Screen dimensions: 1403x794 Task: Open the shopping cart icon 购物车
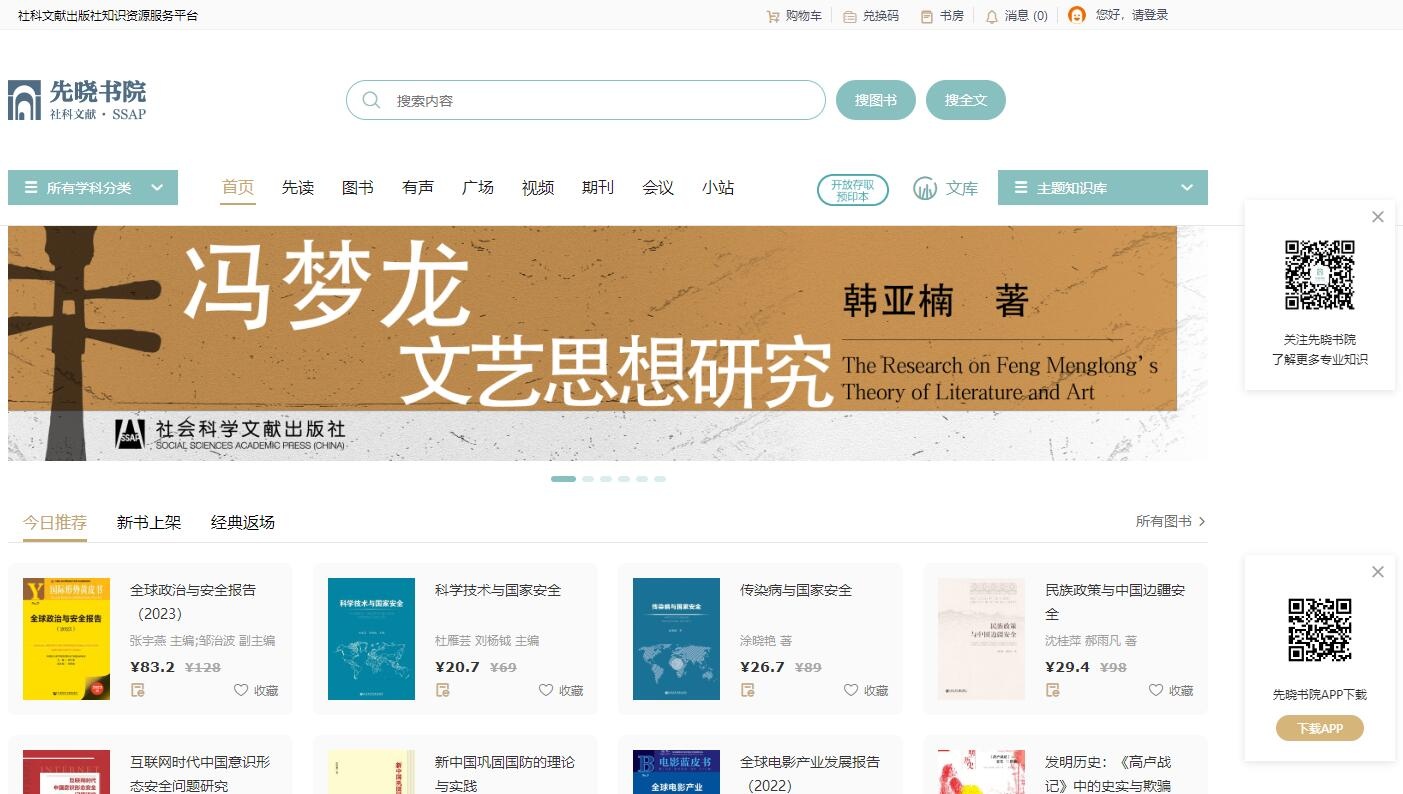click(x=773, y=16)
